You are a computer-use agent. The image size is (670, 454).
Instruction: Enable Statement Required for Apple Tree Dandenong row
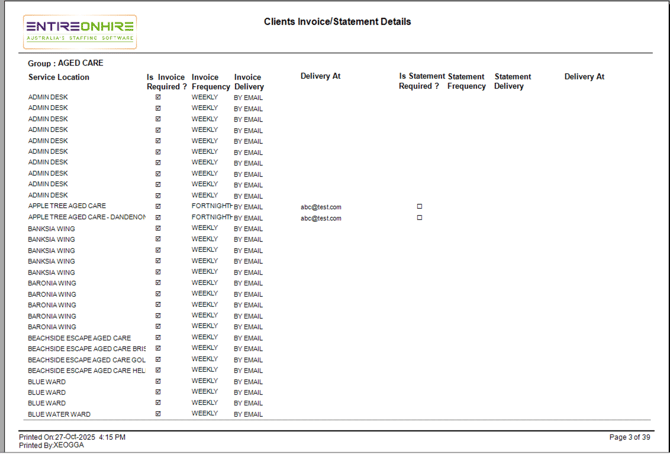419,217
